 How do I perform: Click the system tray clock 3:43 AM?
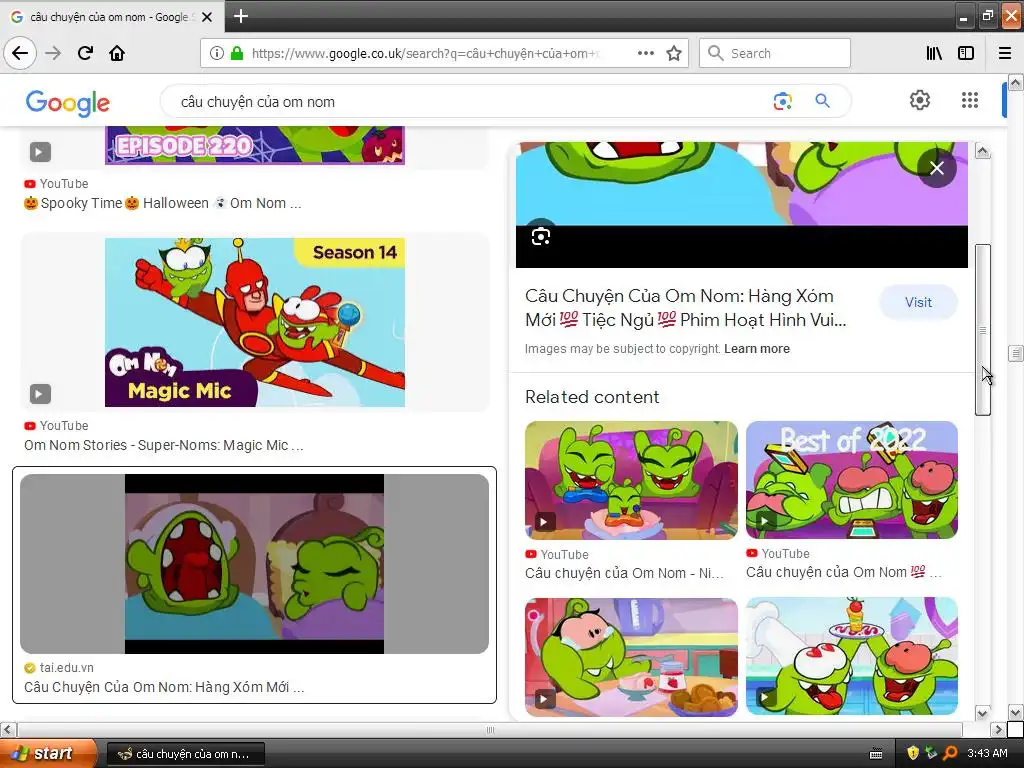point(987,754)
